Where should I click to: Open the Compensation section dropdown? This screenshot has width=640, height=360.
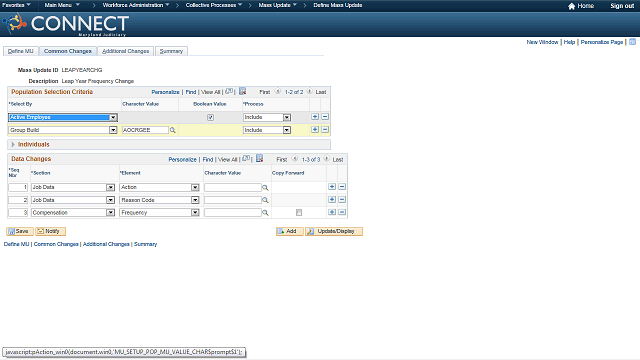73,213
